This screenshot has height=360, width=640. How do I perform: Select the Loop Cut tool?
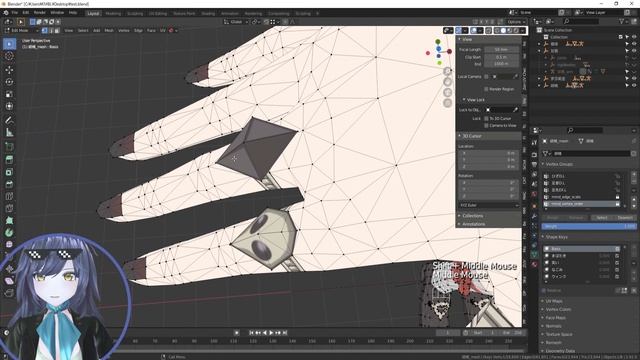pyautogui.click(x=9, y=197)
